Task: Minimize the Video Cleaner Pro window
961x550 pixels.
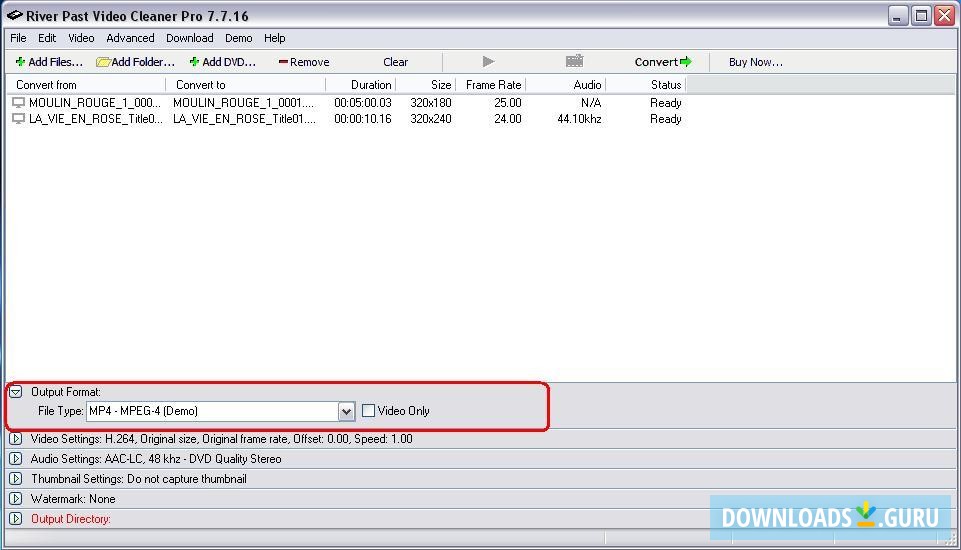Action: tap(897, 15)
